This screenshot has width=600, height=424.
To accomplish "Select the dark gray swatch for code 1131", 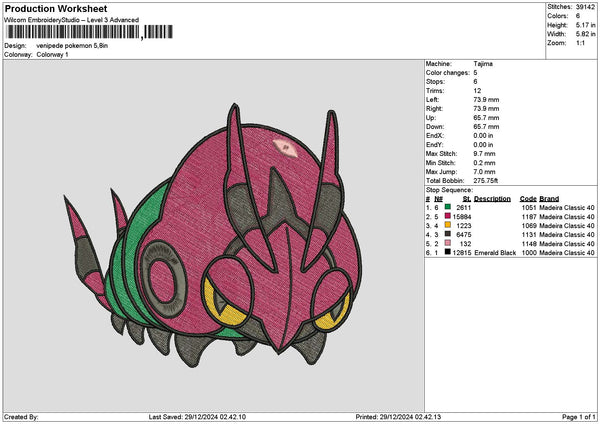I will pos(447,234).
